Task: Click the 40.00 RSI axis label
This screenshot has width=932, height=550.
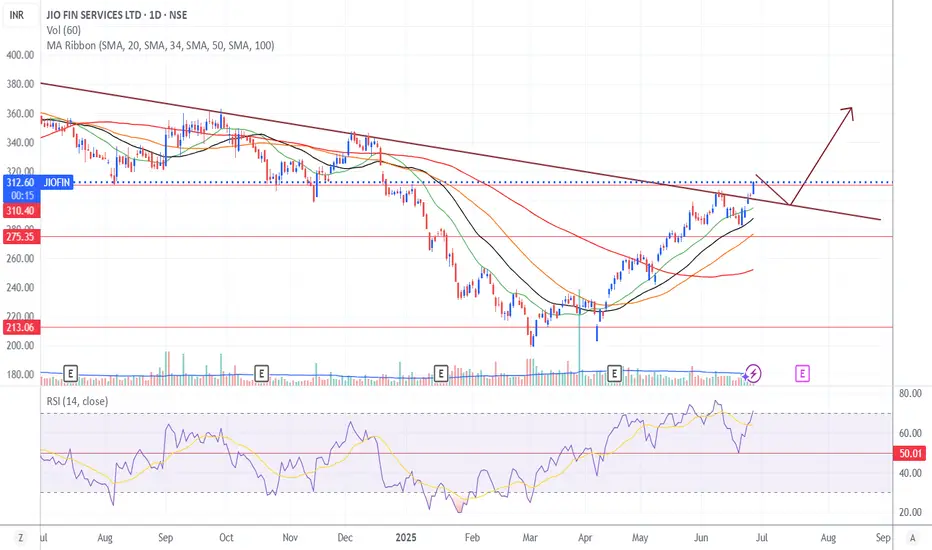Action: click(x=910, y=473)
